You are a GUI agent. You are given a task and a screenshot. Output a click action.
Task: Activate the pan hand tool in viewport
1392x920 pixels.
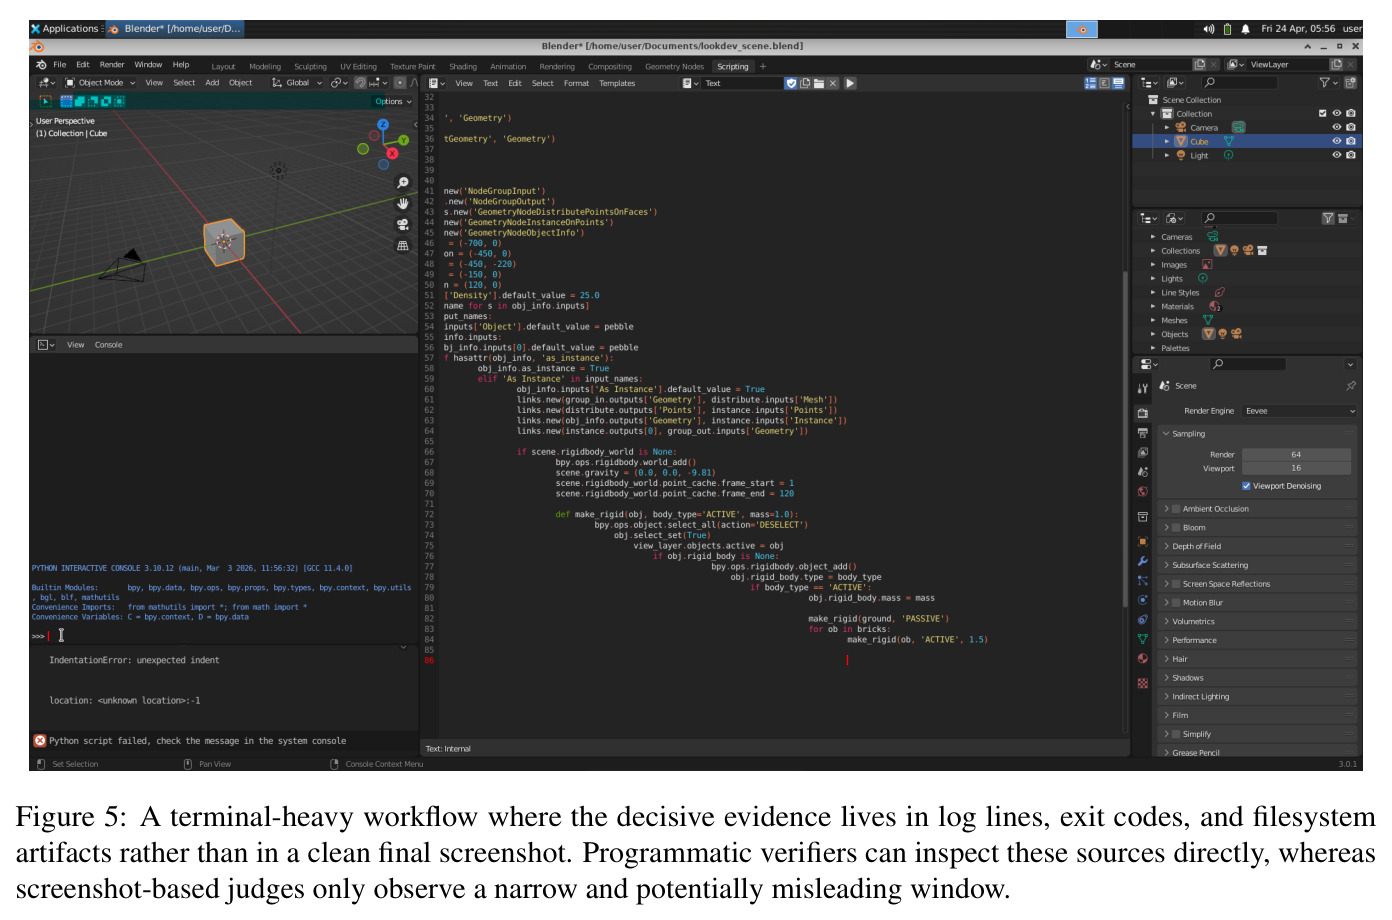[403, 203]
